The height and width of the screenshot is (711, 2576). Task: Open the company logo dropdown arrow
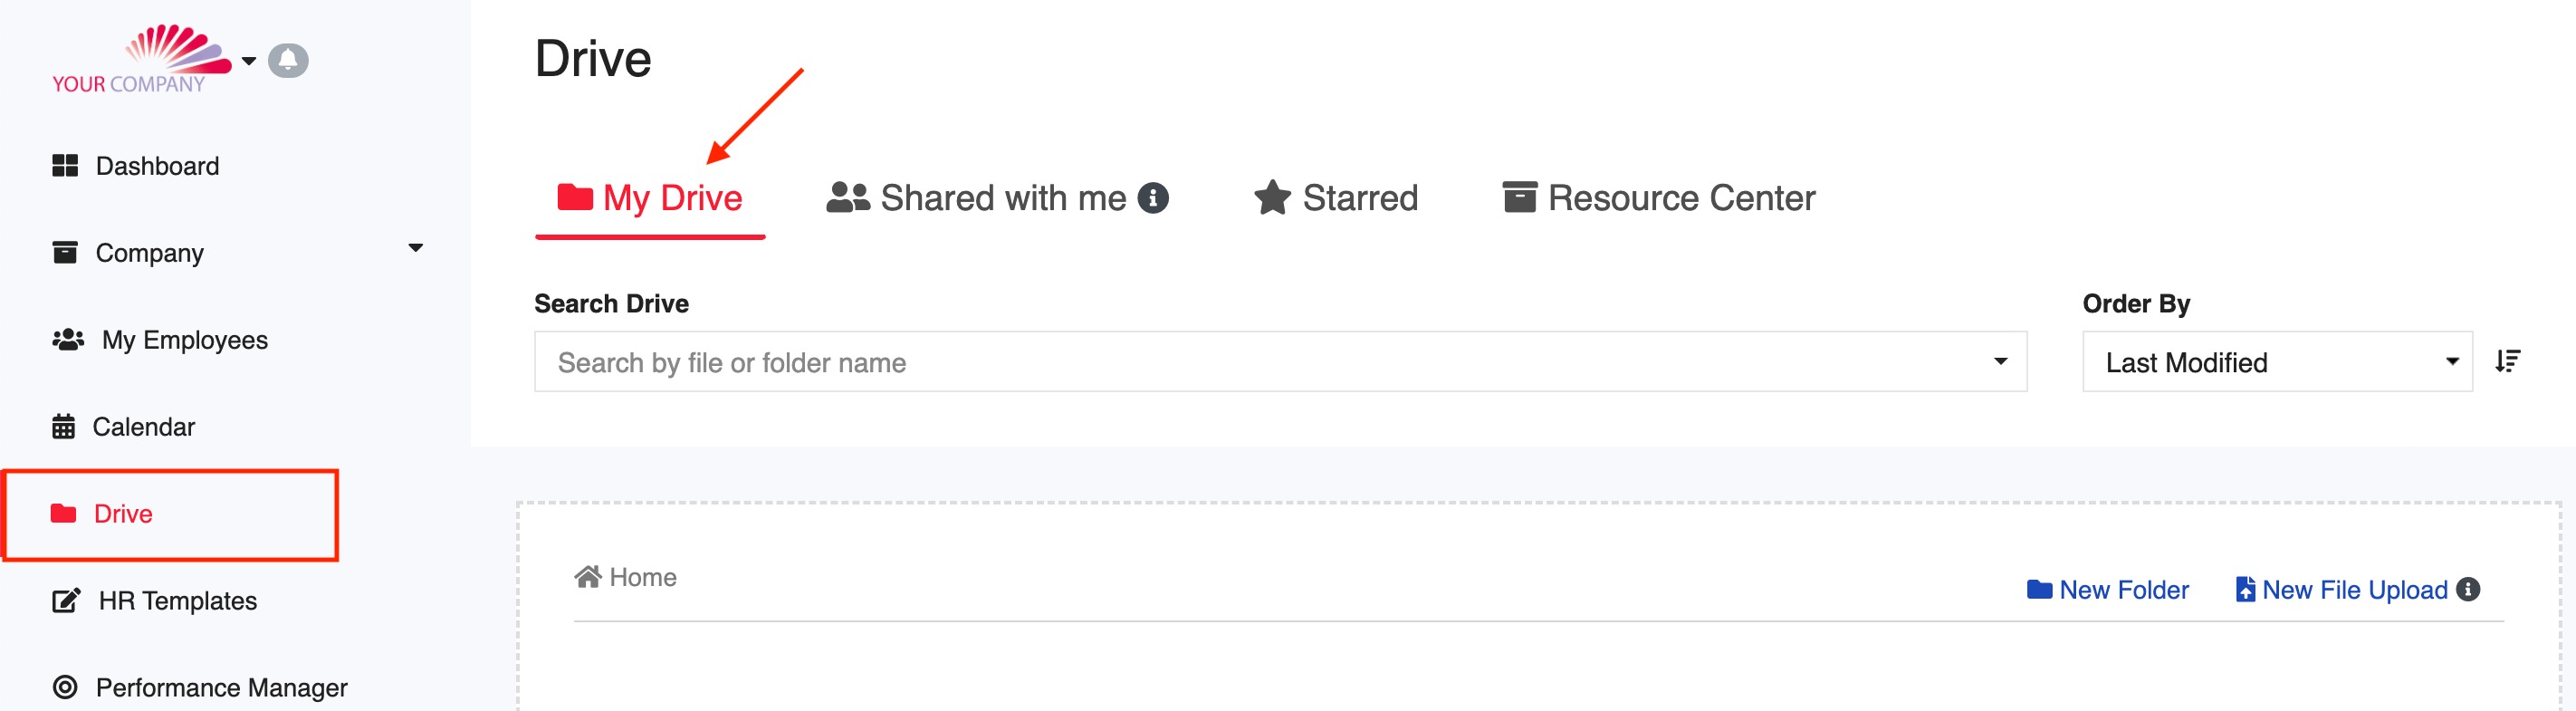click(249, 61)
